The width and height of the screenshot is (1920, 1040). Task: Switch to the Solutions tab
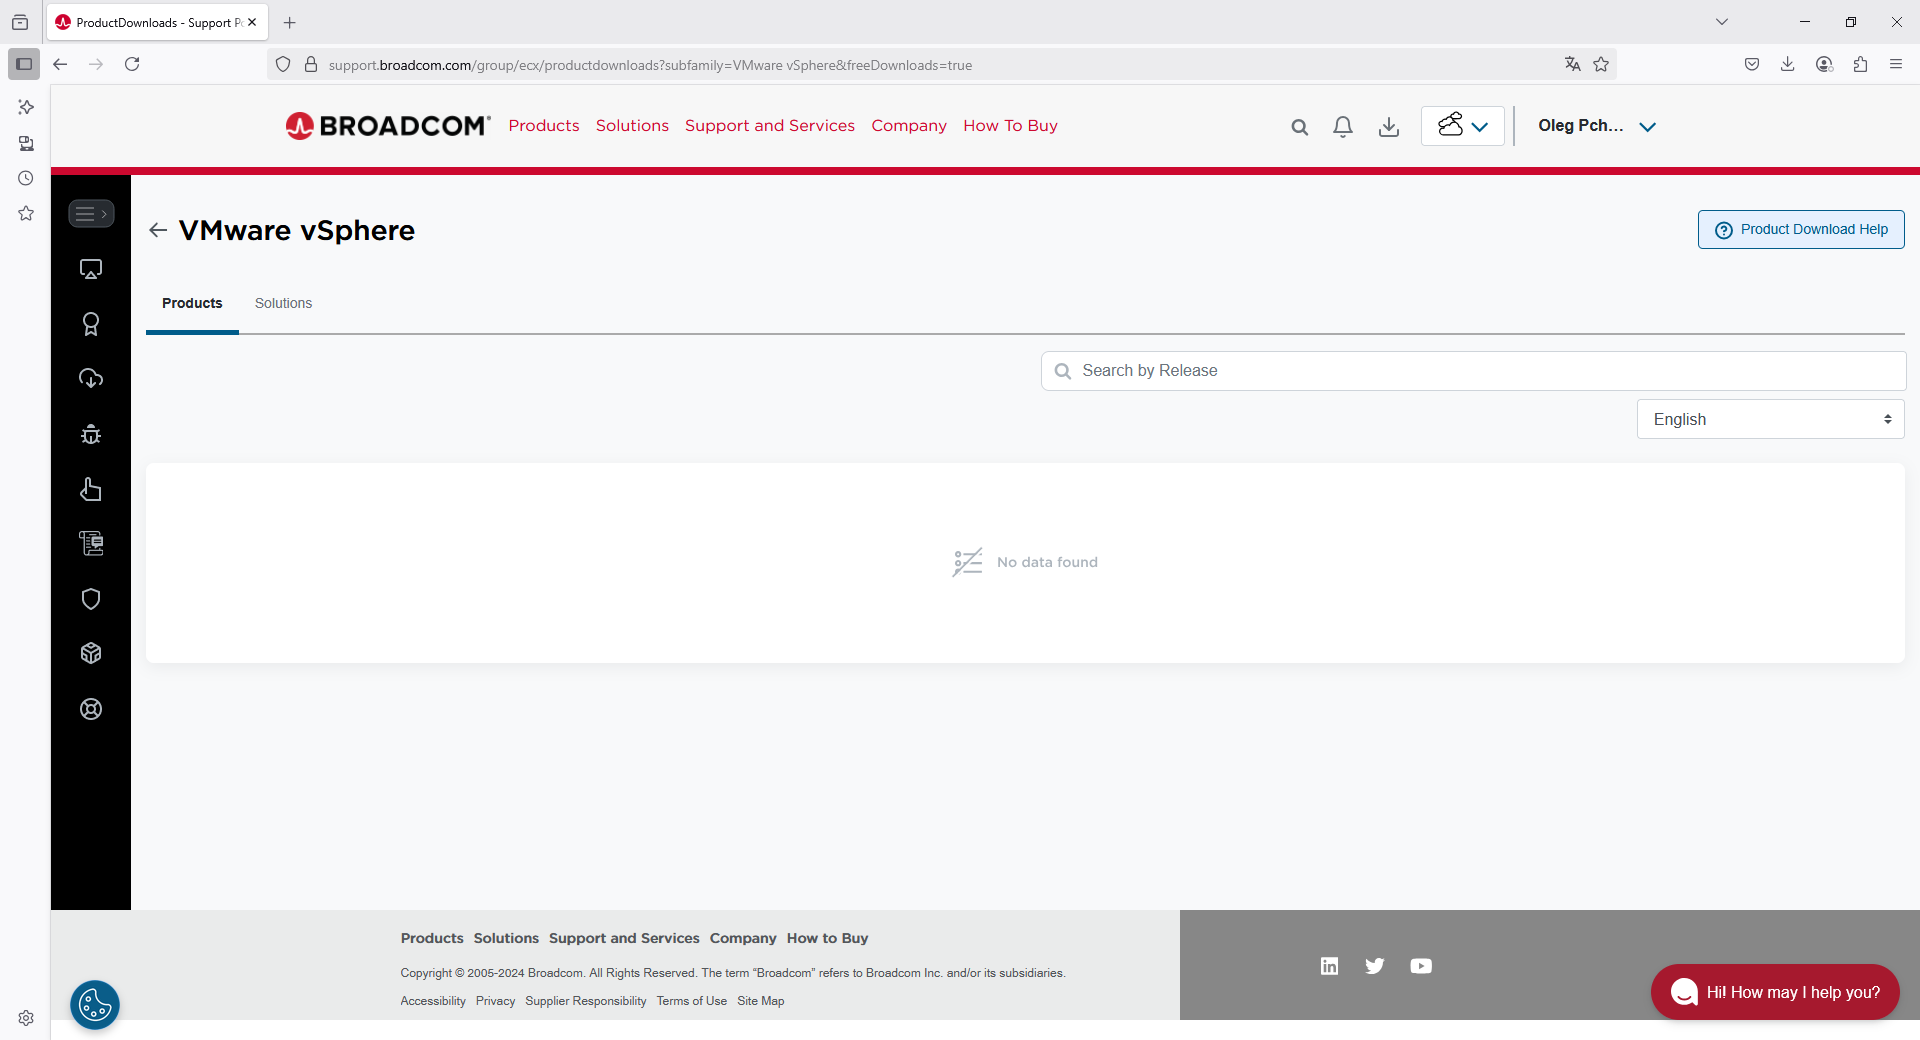283,303
